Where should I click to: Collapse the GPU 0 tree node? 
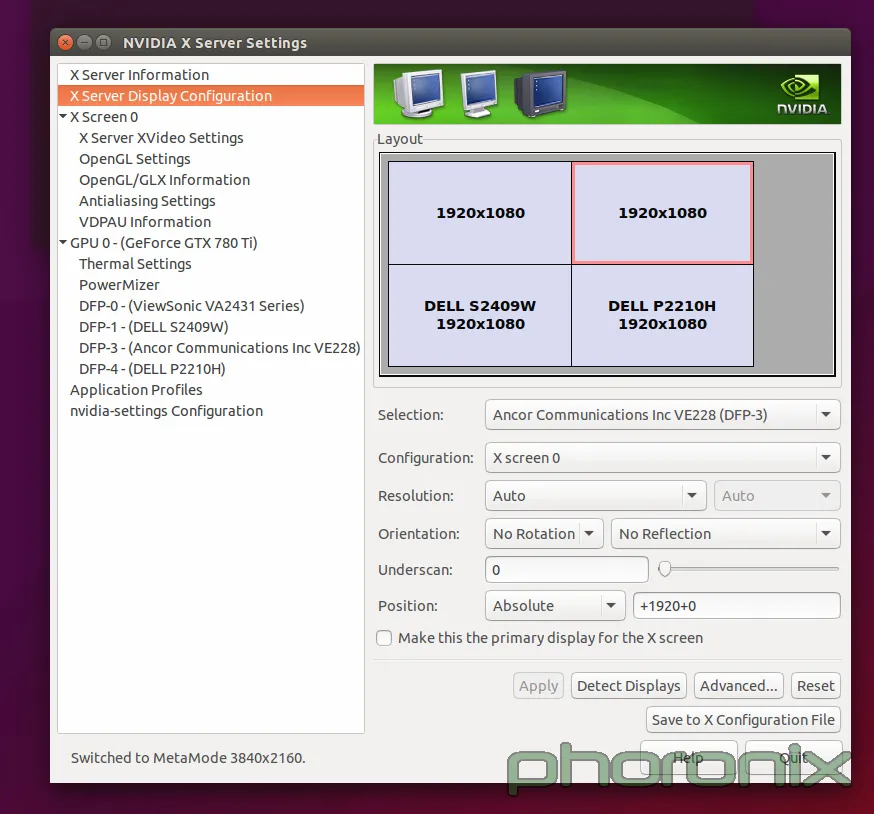pyautogui.click(x=63, y=243)
